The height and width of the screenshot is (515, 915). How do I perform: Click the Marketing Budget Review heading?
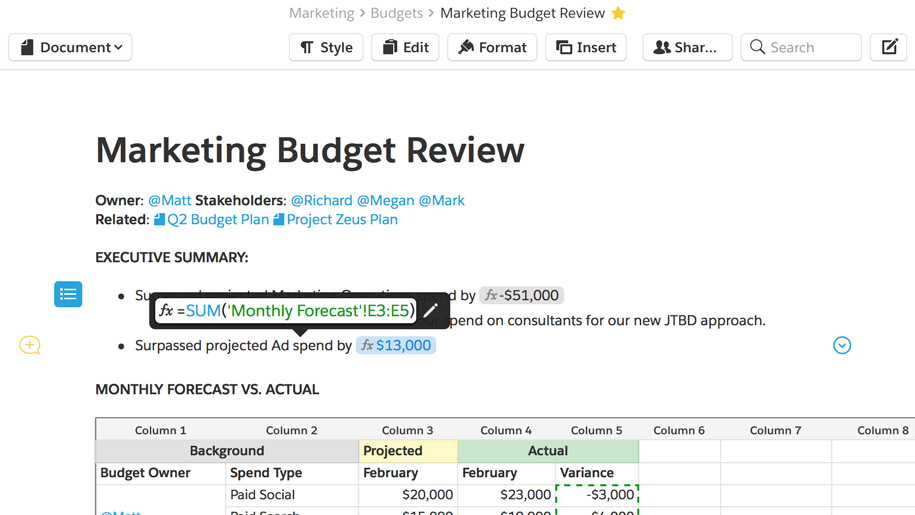(x=310, y=150)
